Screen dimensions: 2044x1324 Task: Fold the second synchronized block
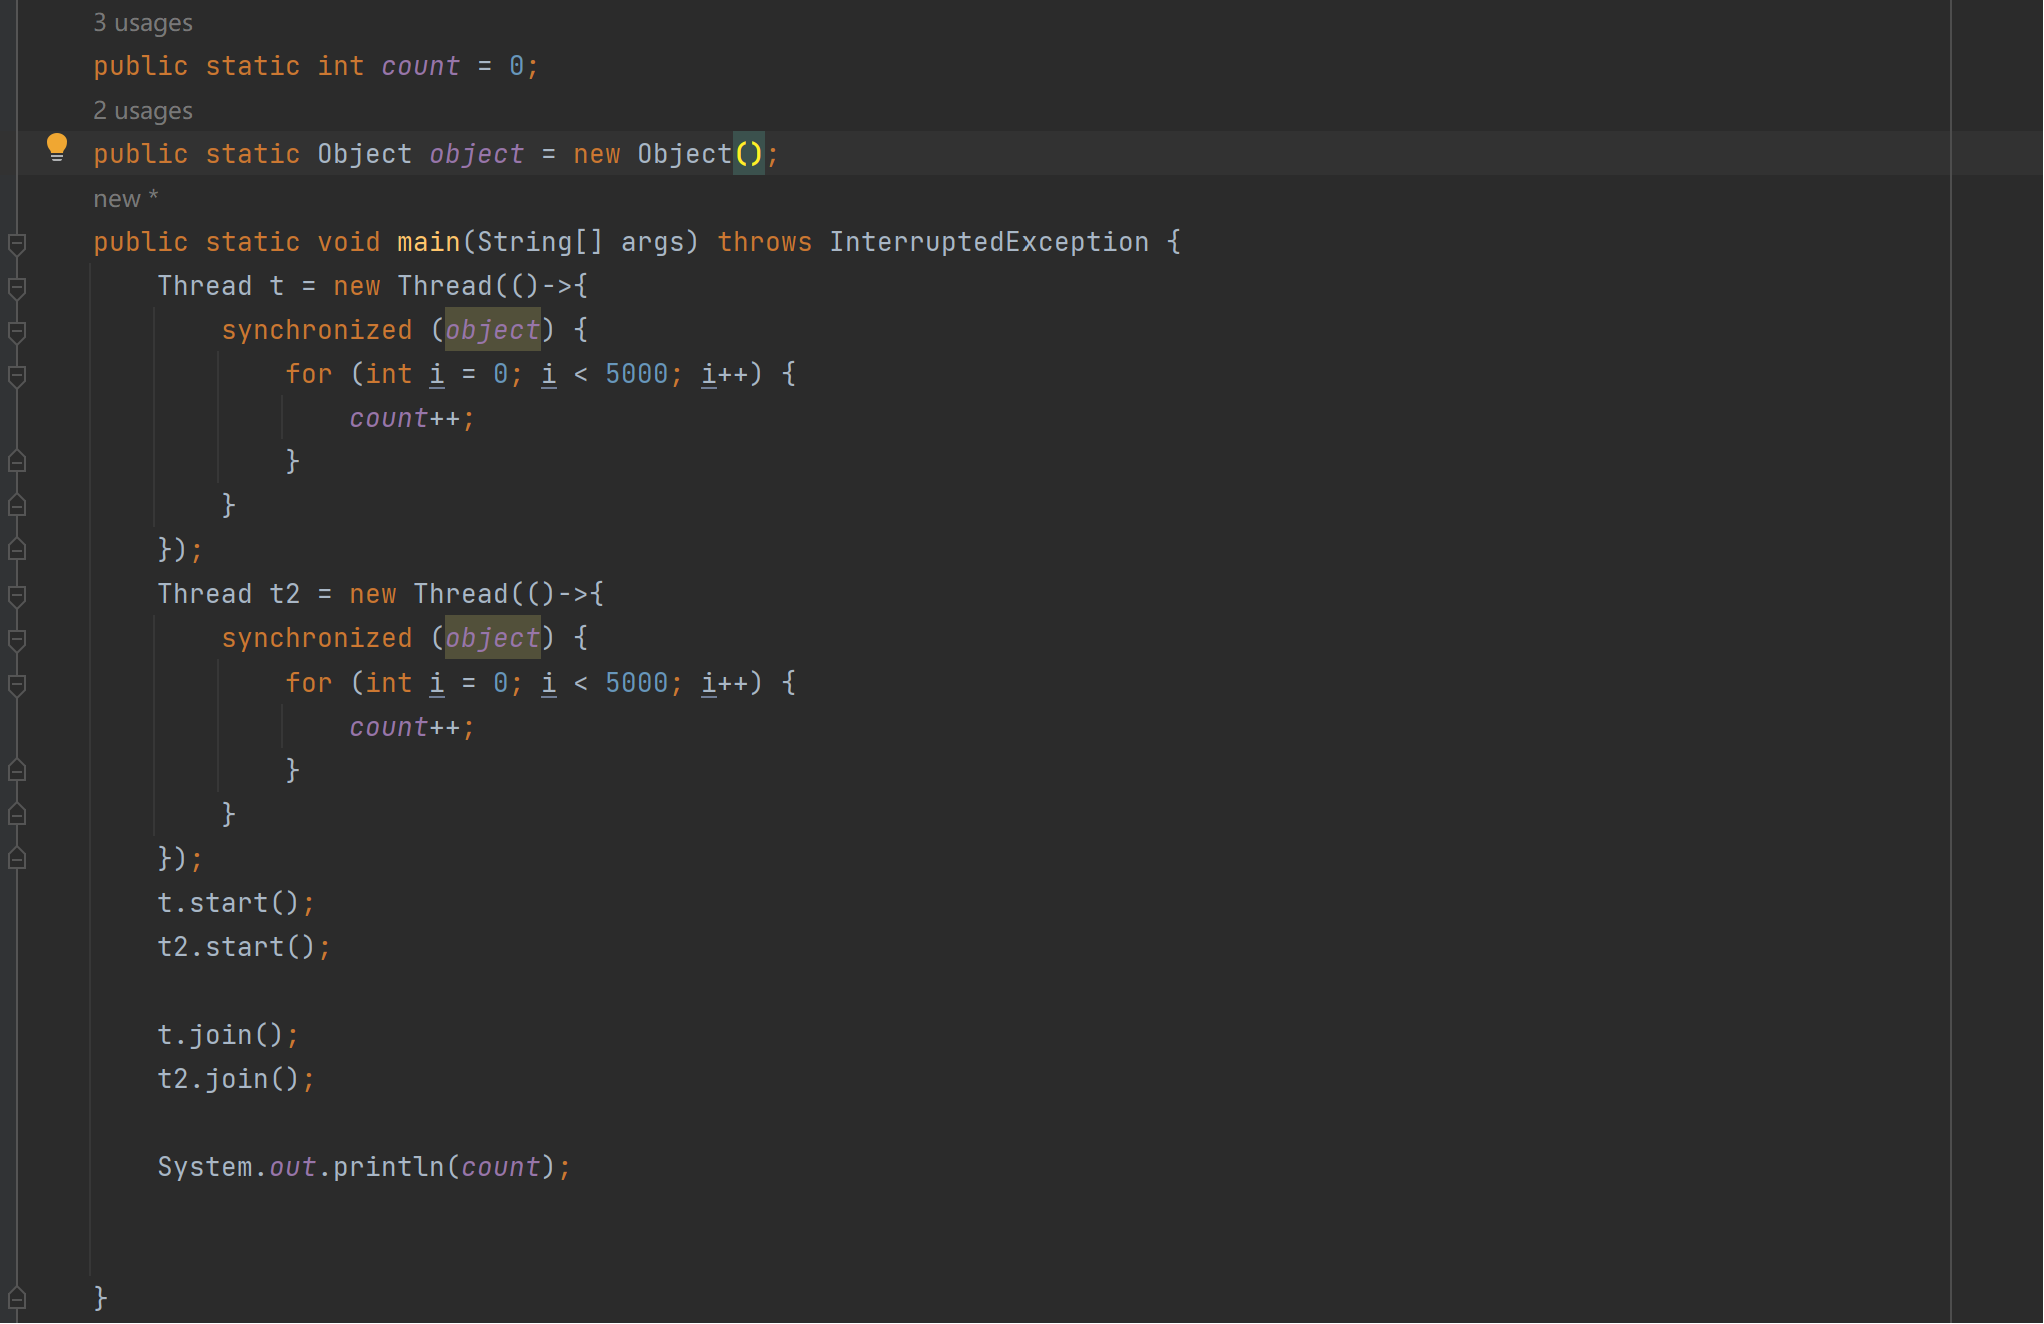point(17,640)
